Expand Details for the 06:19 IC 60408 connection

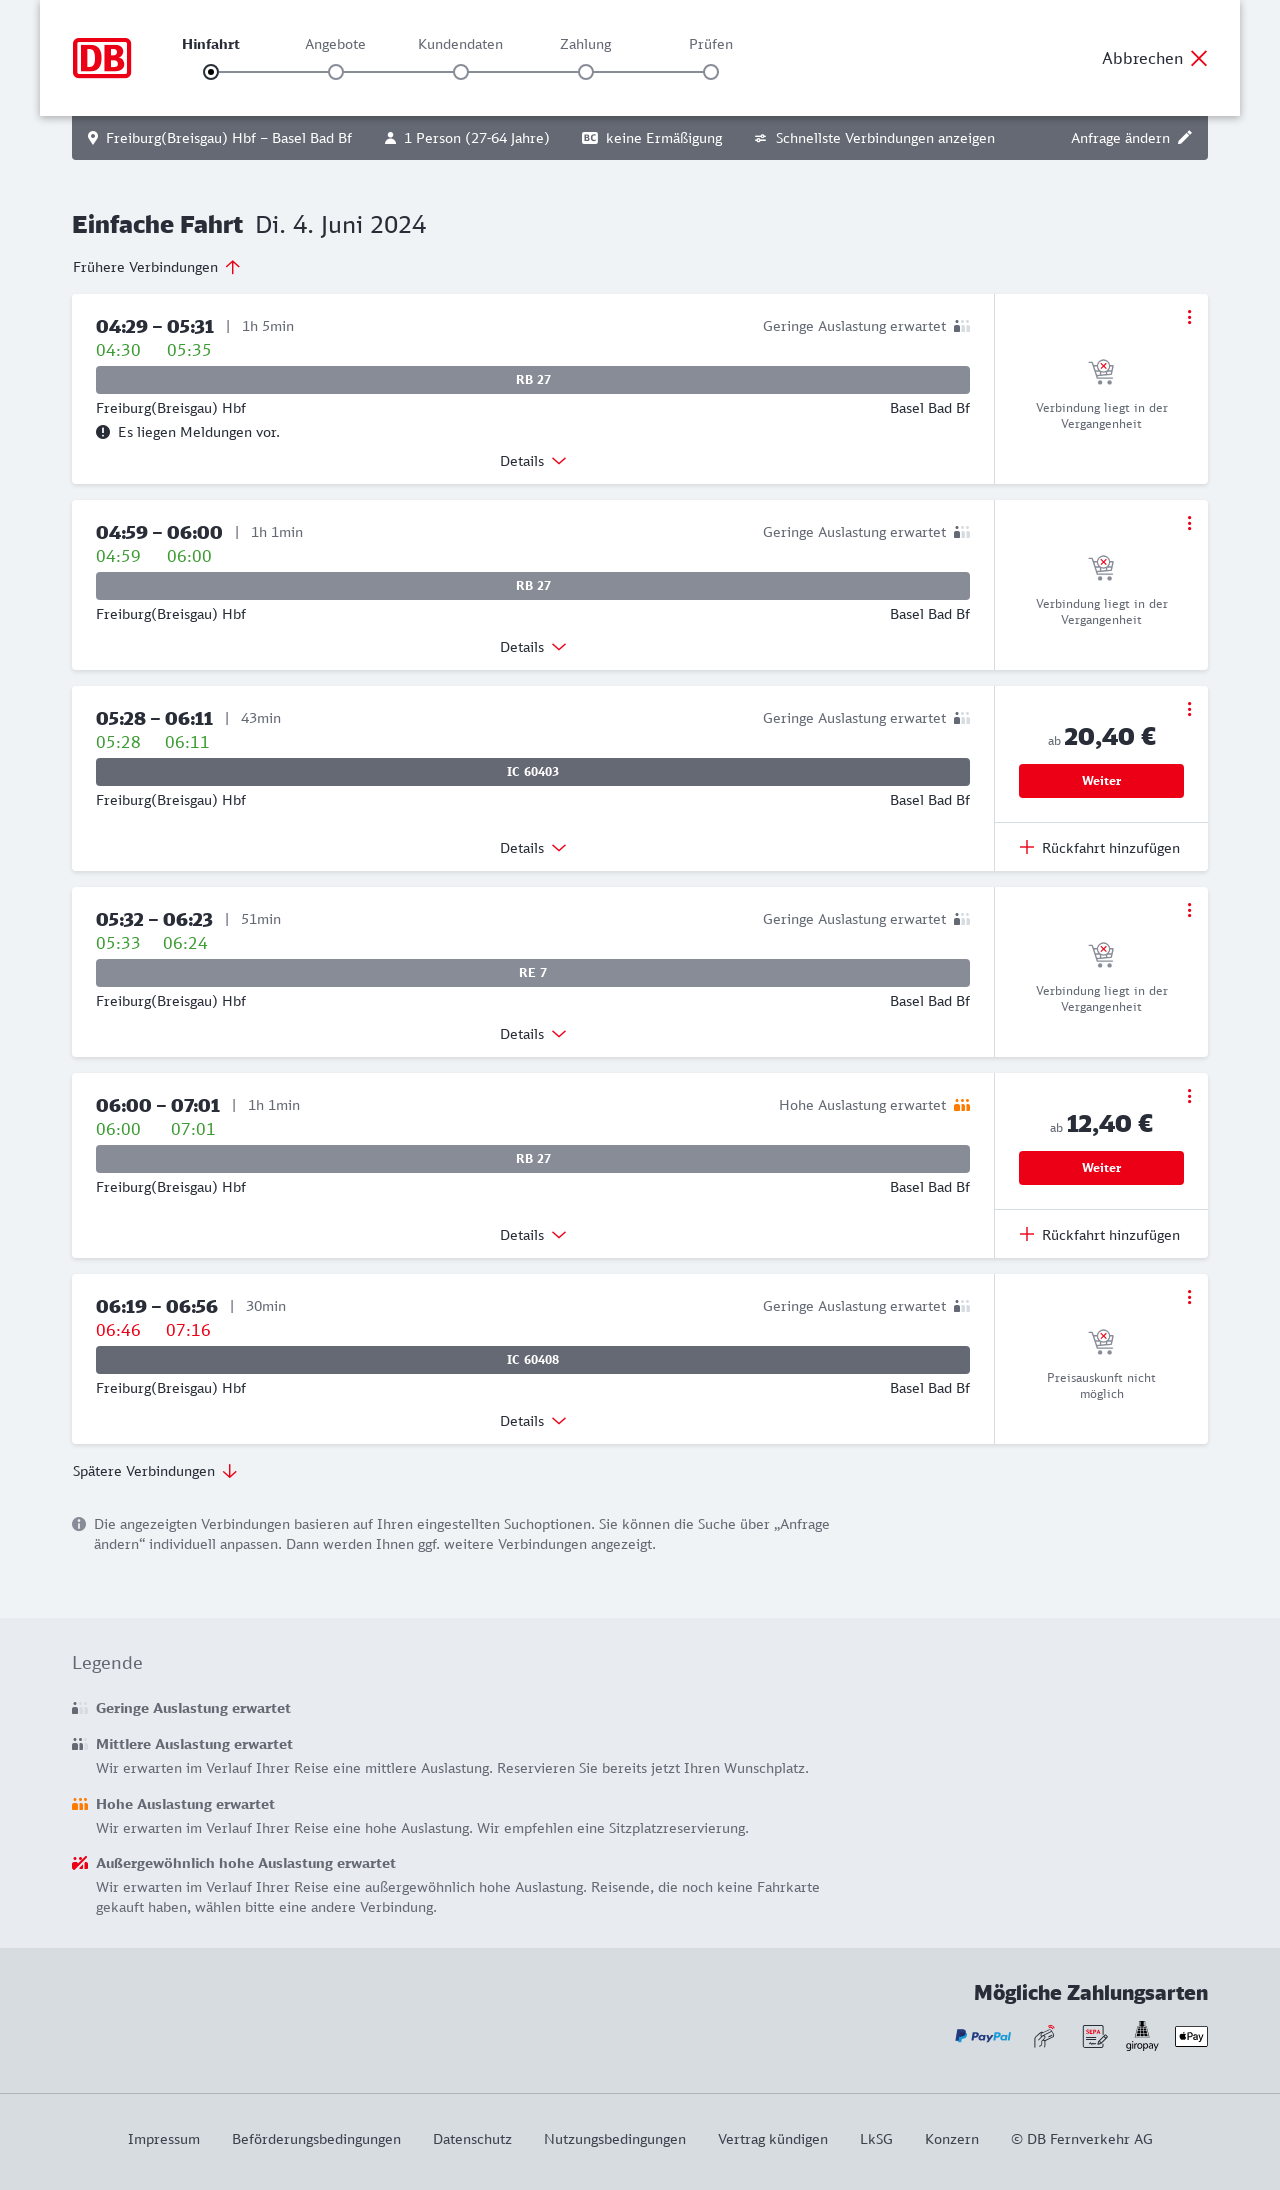533,1421
